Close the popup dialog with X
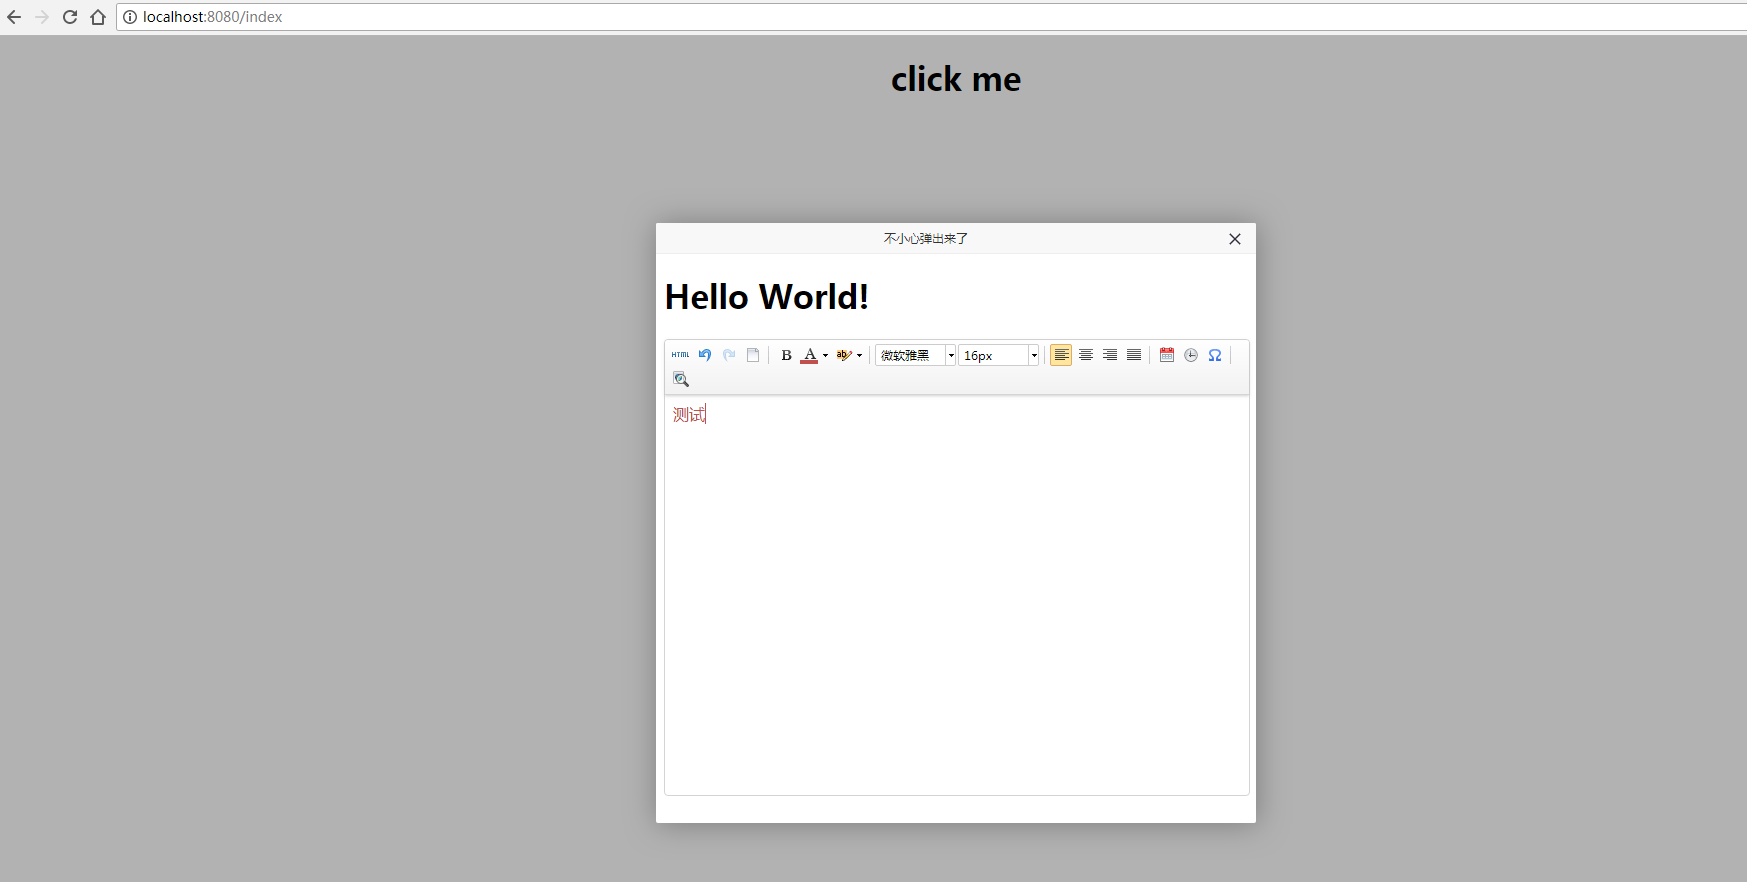Viewport: 1747px width, 882px height. (1235, 239)
